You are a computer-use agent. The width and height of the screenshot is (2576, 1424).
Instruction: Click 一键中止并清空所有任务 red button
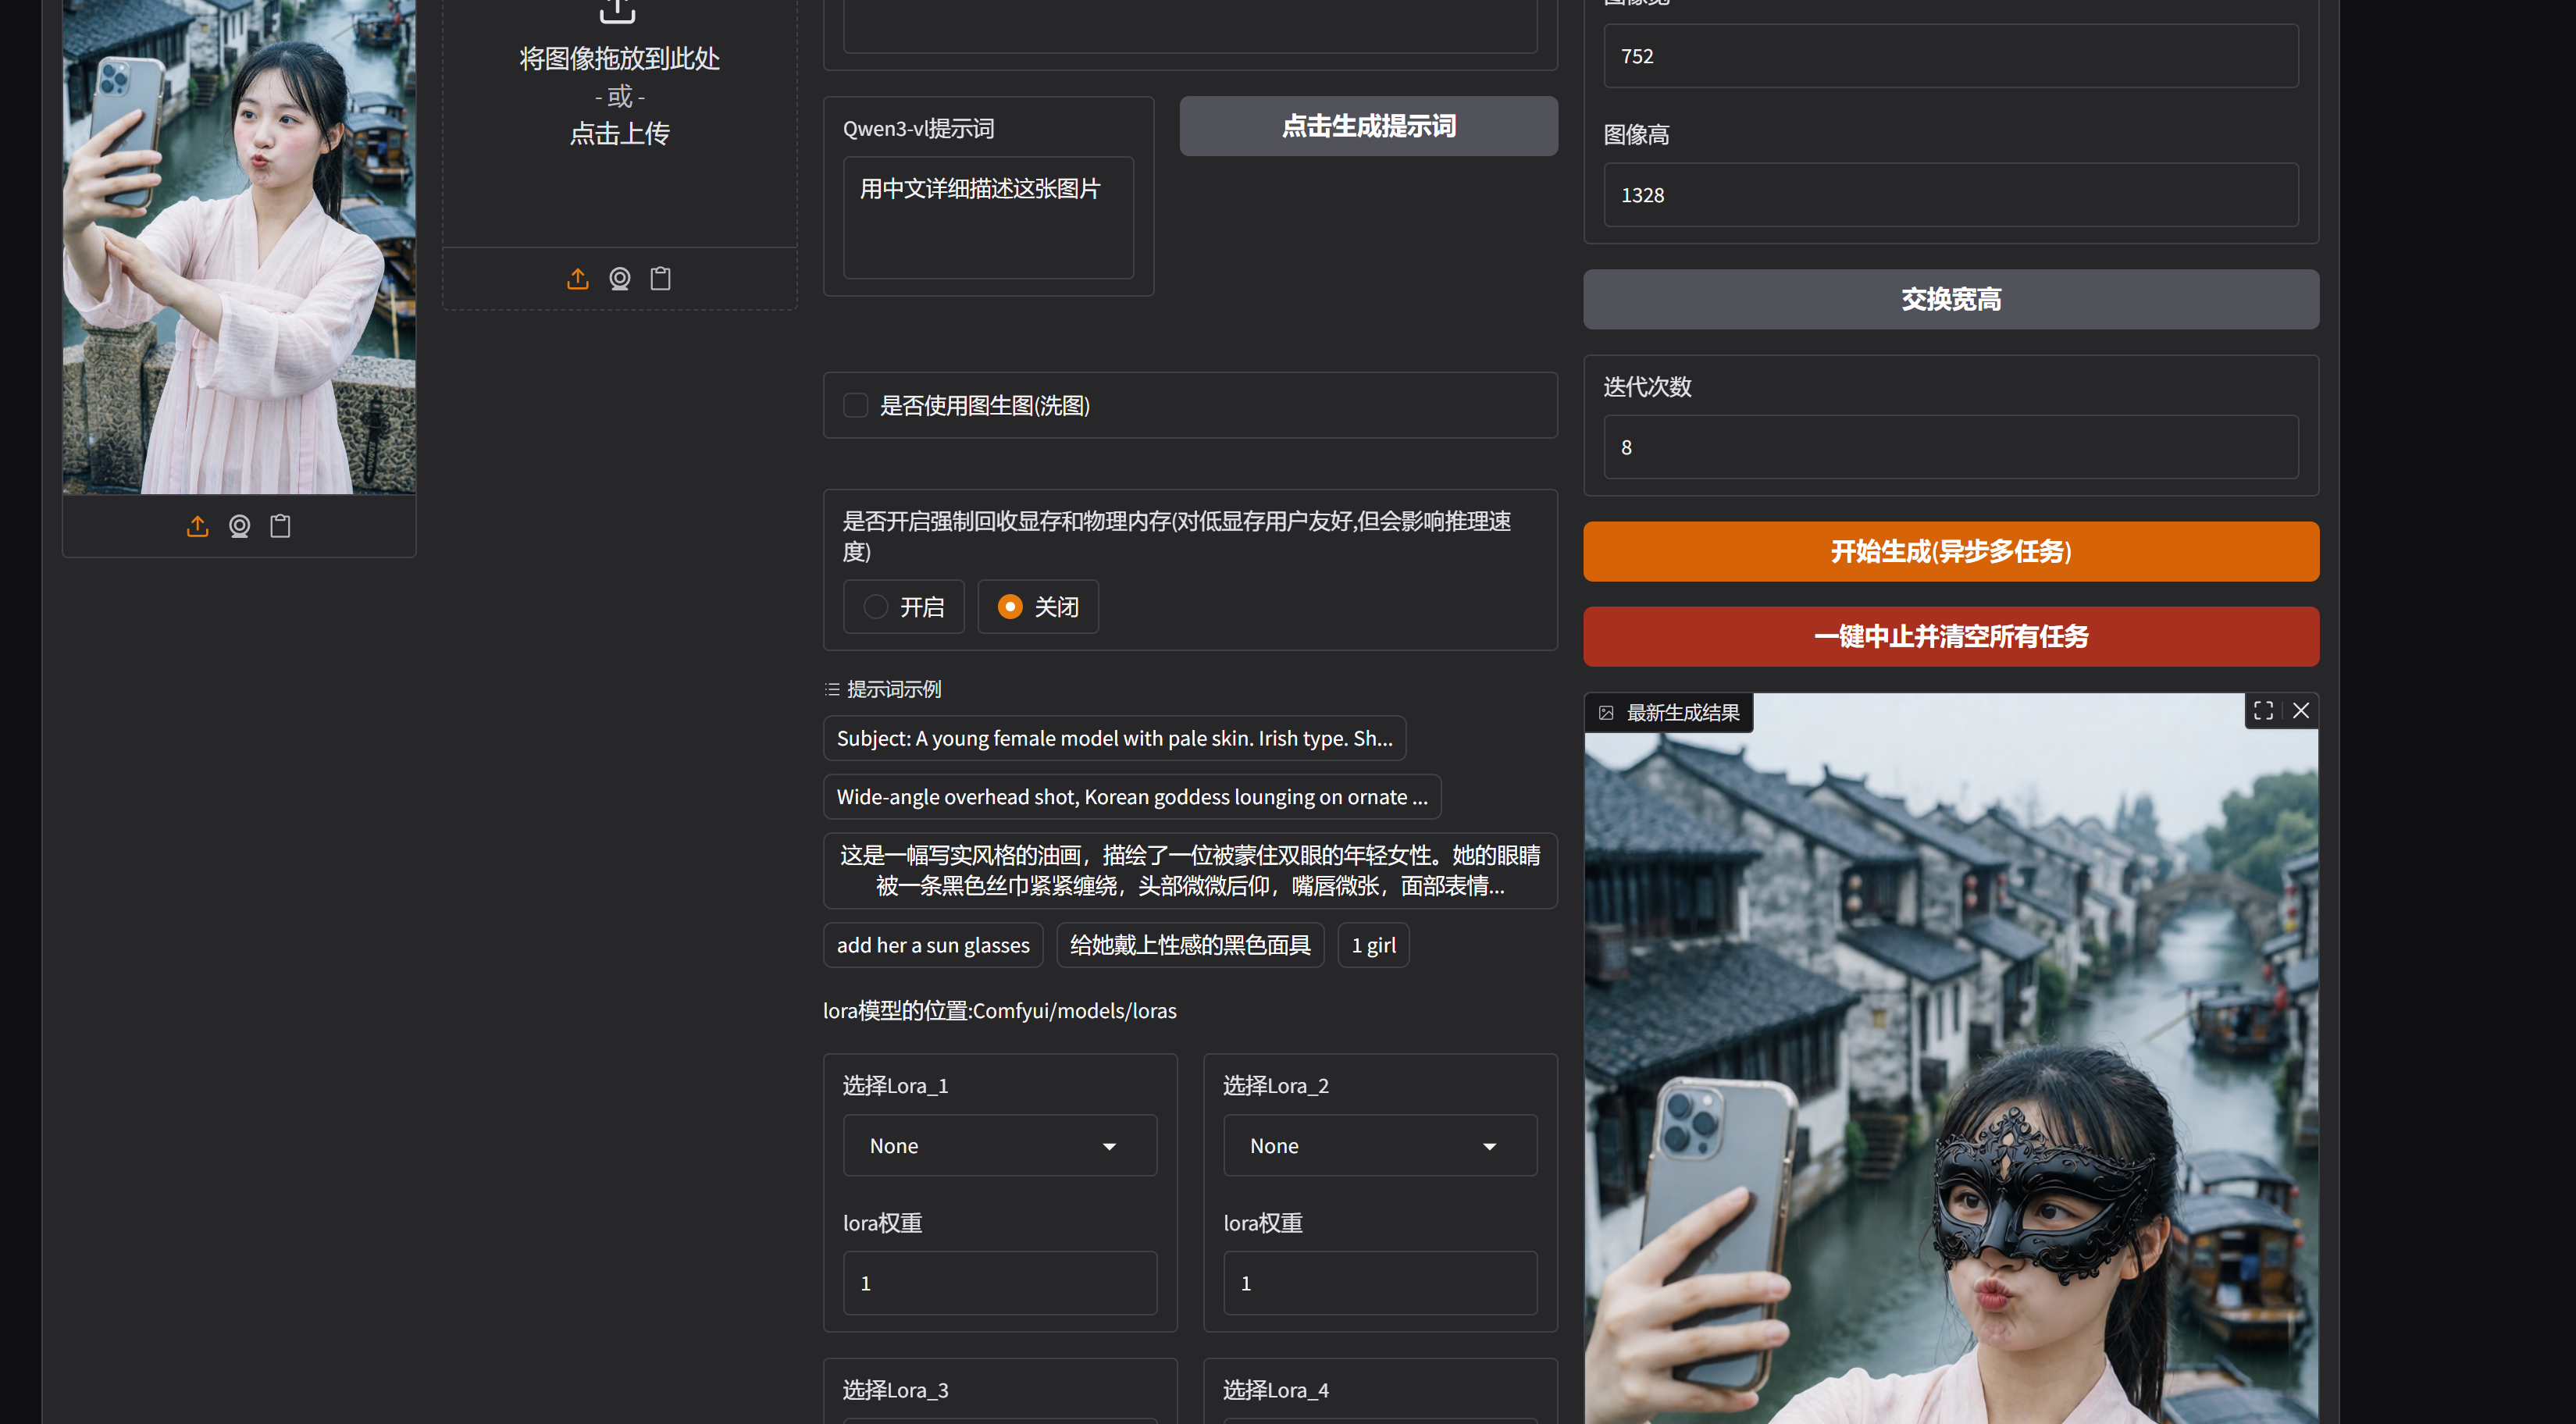(x=1951, y=637)
